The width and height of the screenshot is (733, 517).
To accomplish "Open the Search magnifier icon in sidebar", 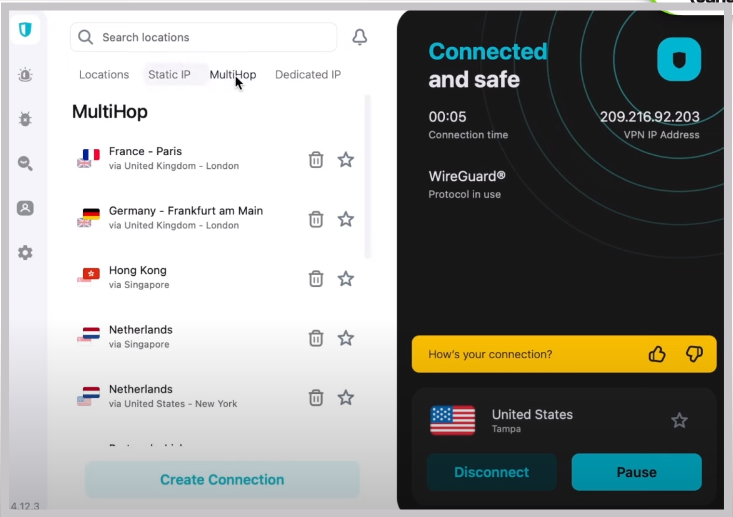I will [x=25, y=163].
